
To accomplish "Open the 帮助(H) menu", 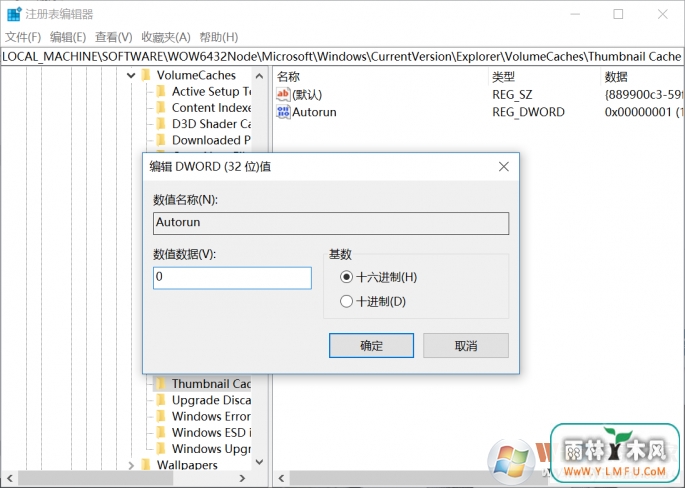I will pyautogui.click(x=219, y=37).
